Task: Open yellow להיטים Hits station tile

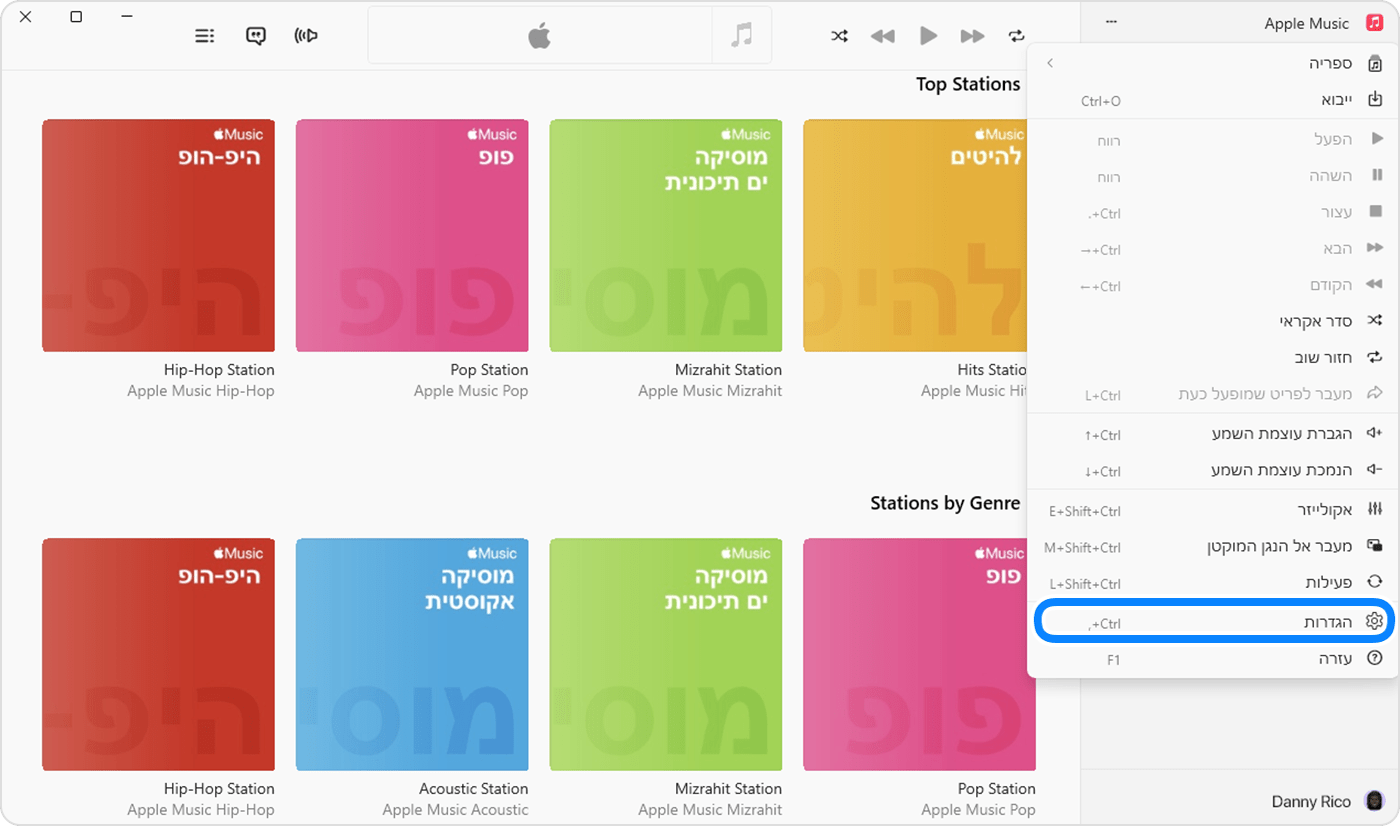Action: click(x=915, y=236)
